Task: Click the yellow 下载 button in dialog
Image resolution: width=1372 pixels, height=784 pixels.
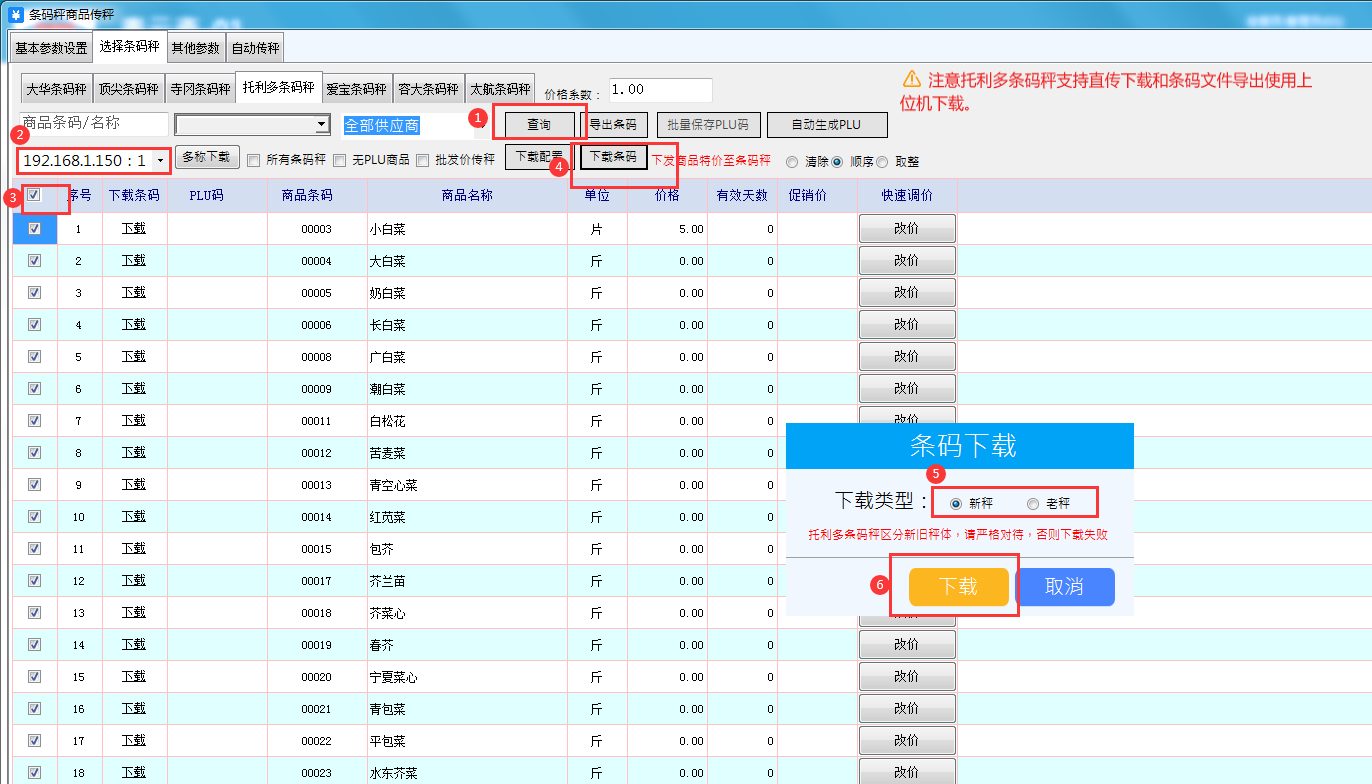Action: tap(958, 587)
